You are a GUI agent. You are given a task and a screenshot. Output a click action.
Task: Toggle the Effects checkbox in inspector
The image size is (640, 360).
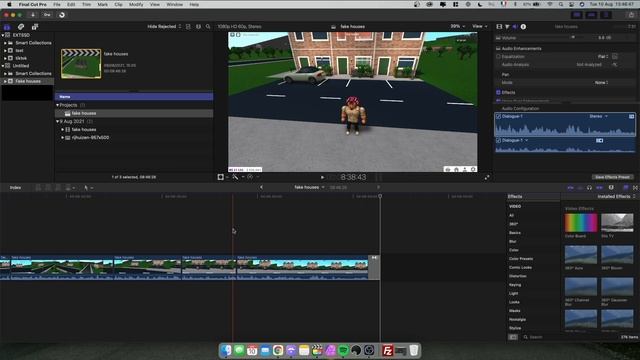[498, 92]
